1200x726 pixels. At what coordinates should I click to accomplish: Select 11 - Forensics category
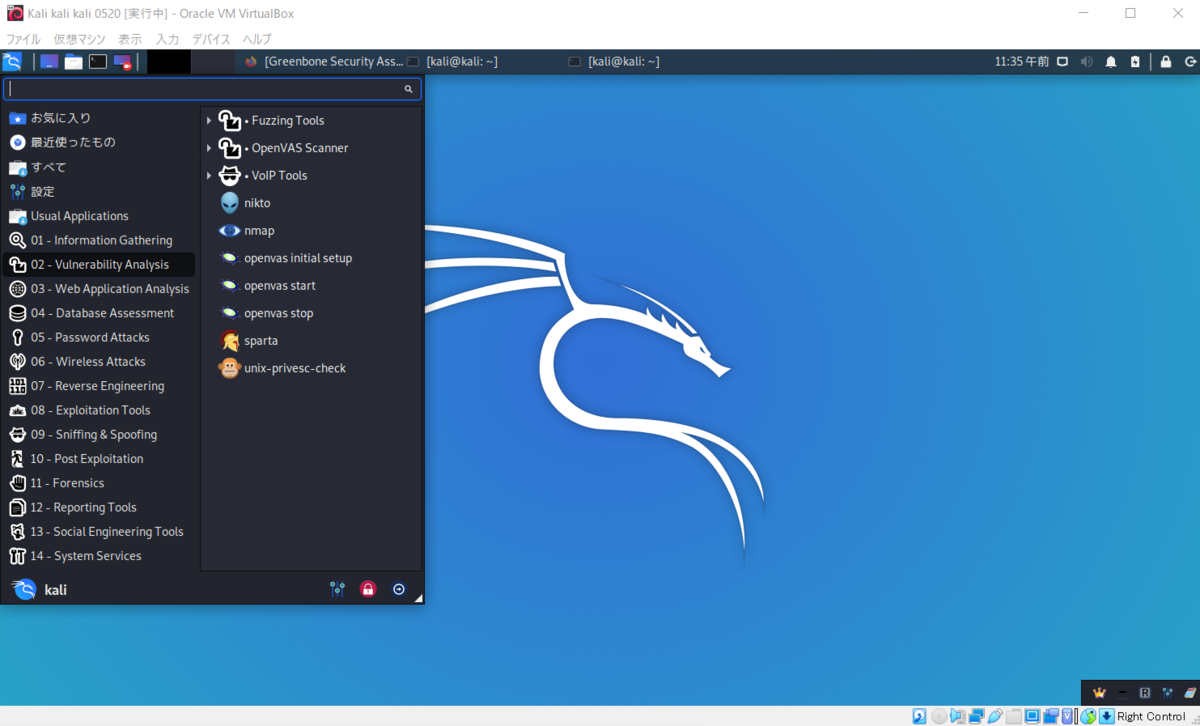point(100,483)
